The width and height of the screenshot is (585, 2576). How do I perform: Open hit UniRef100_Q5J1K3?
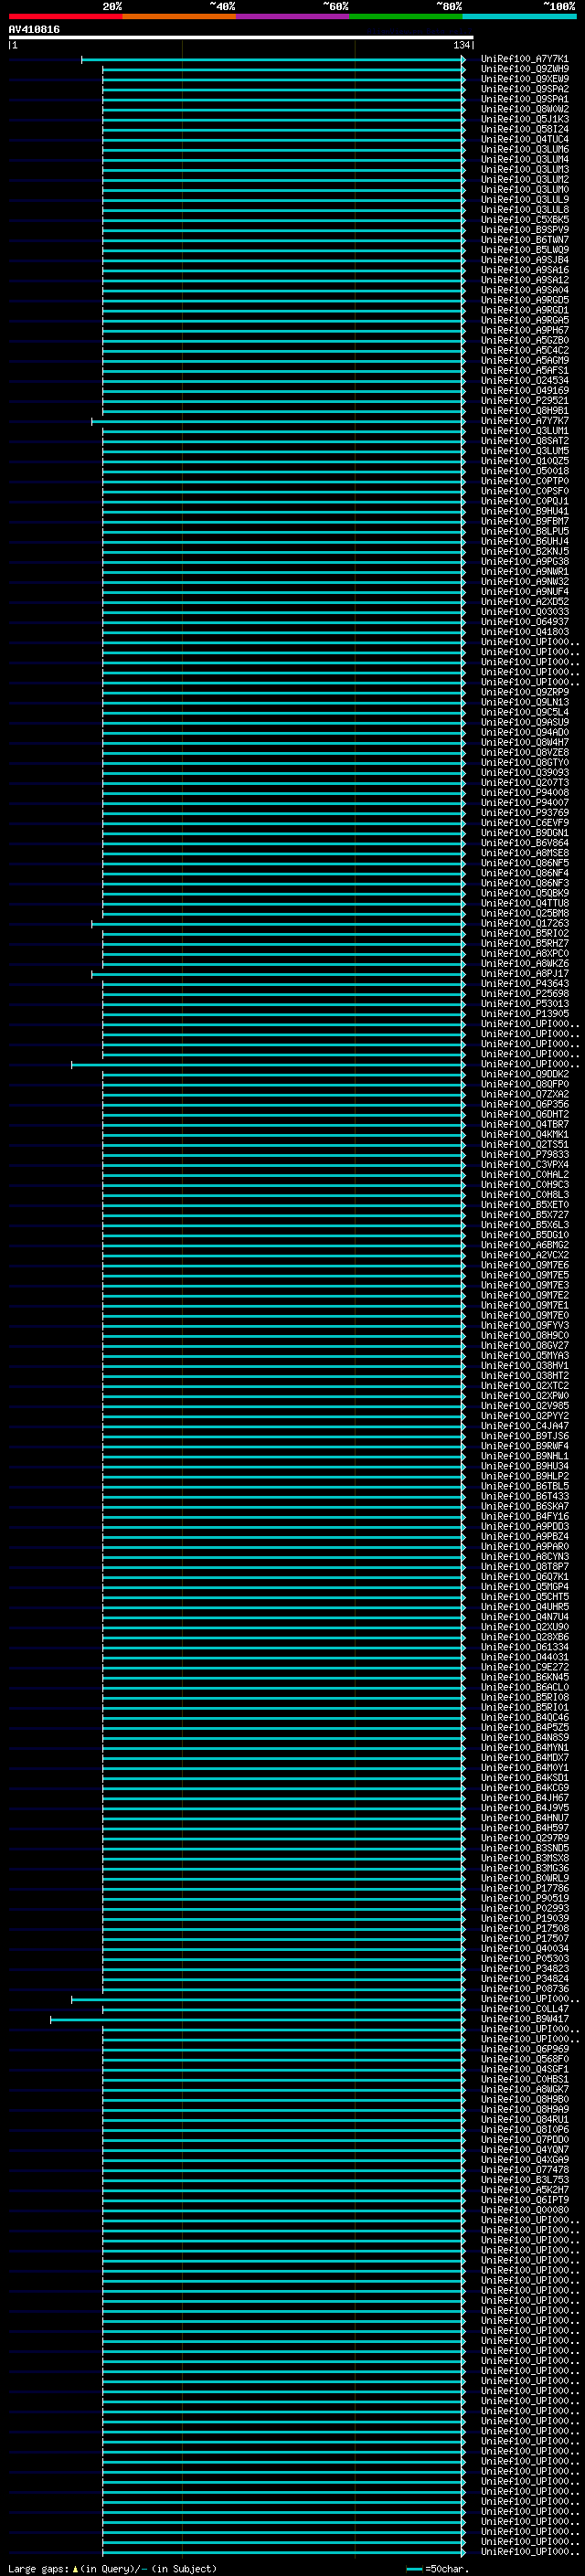tap(524, 119)
